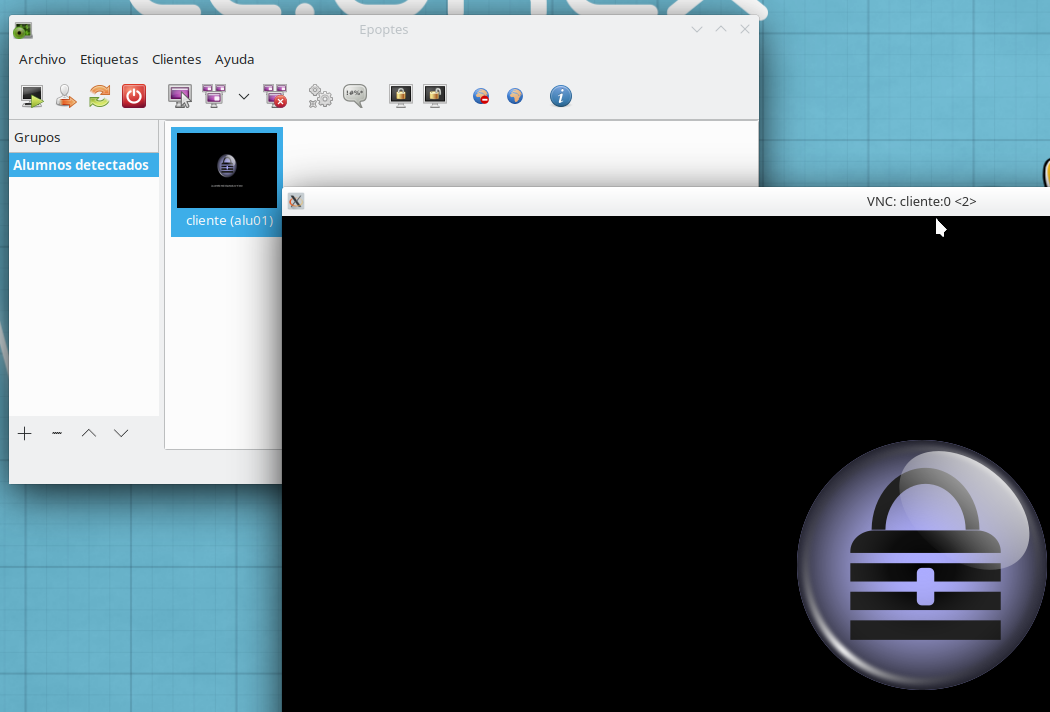The image size is (1050, 712).
Task: Unlock the screen with the open padlock monitor icon
Action: pyautogui.click(x=435, y=96)
